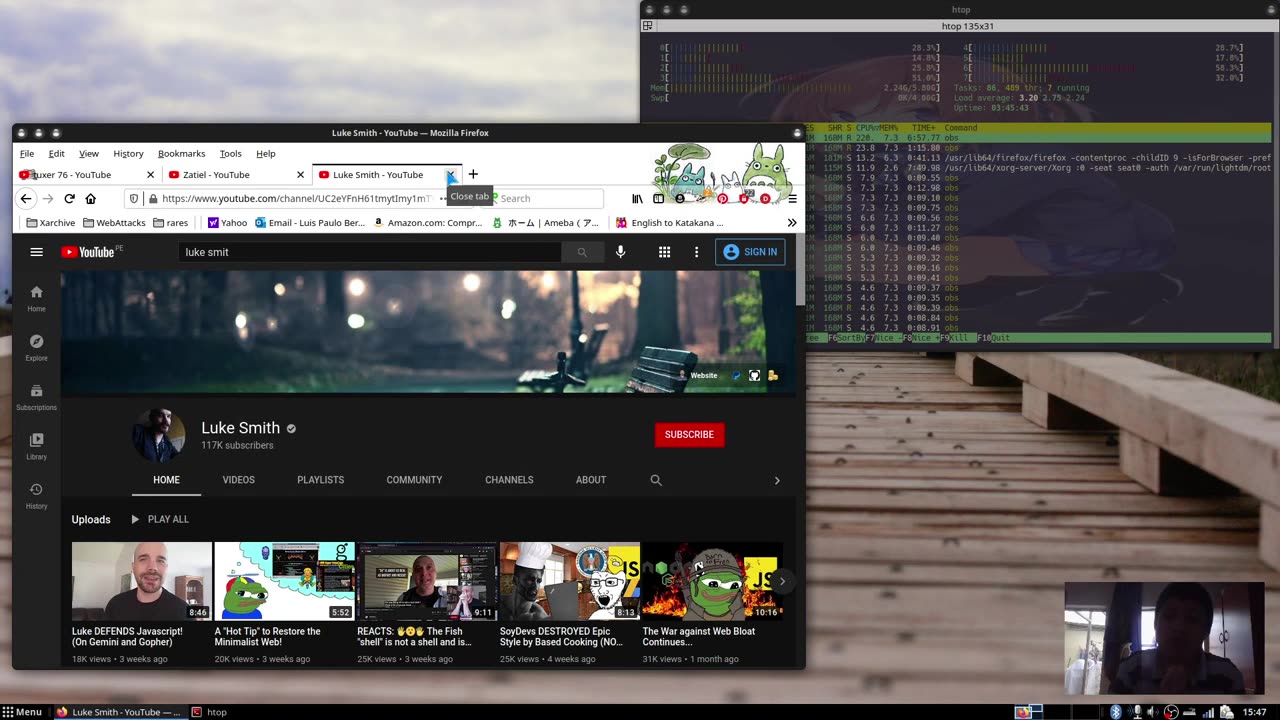Click the YouTube search field with 'luke smit'
The image size is (1280, 720).
click(x=370, y=252)
